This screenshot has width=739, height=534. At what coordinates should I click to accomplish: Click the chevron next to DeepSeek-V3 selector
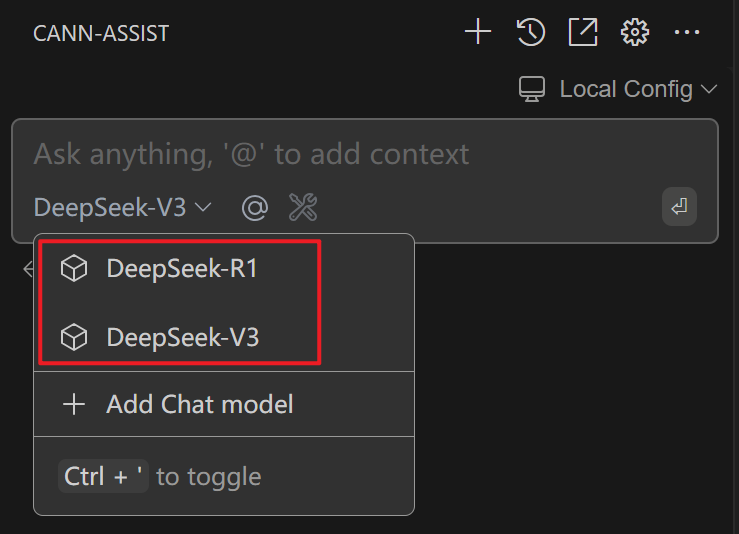(x=204, y=208)
